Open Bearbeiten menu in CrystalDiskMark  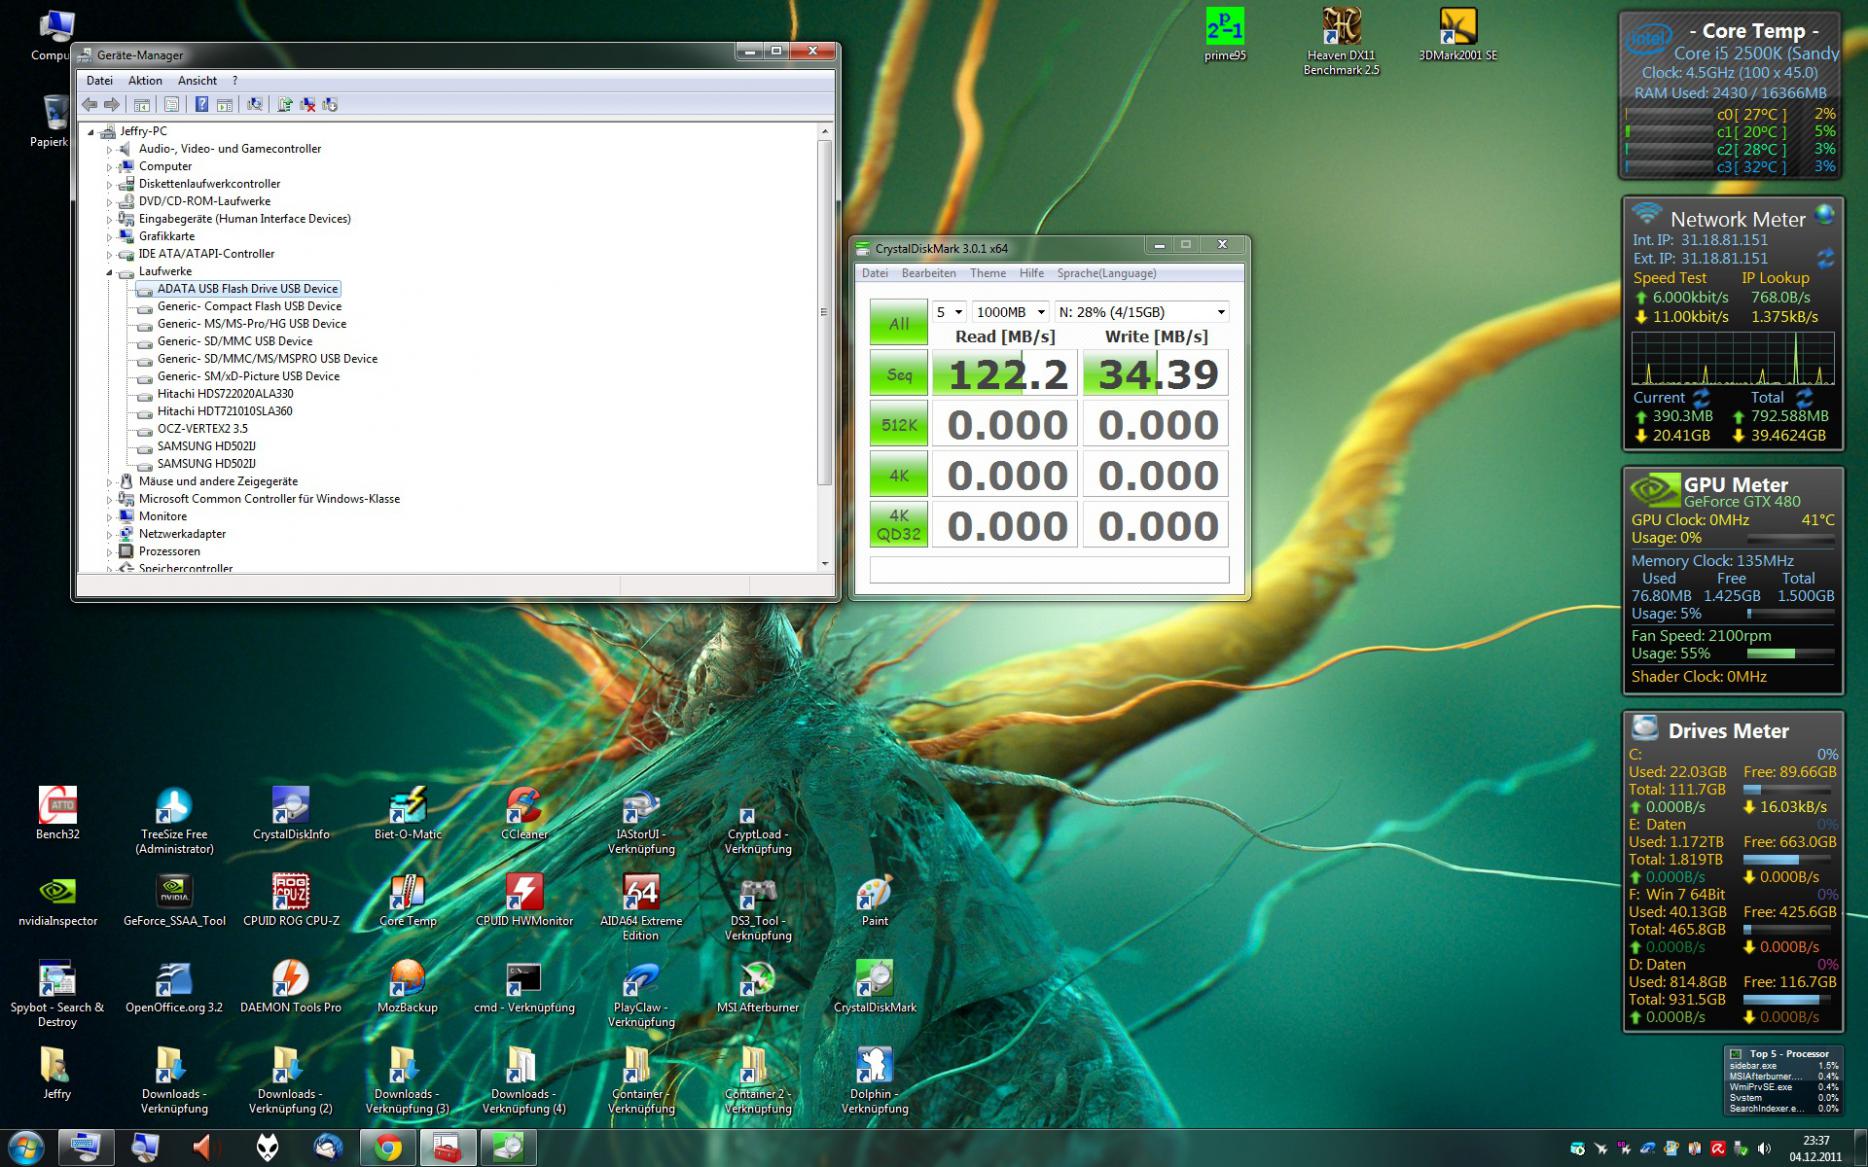[928, 273]
